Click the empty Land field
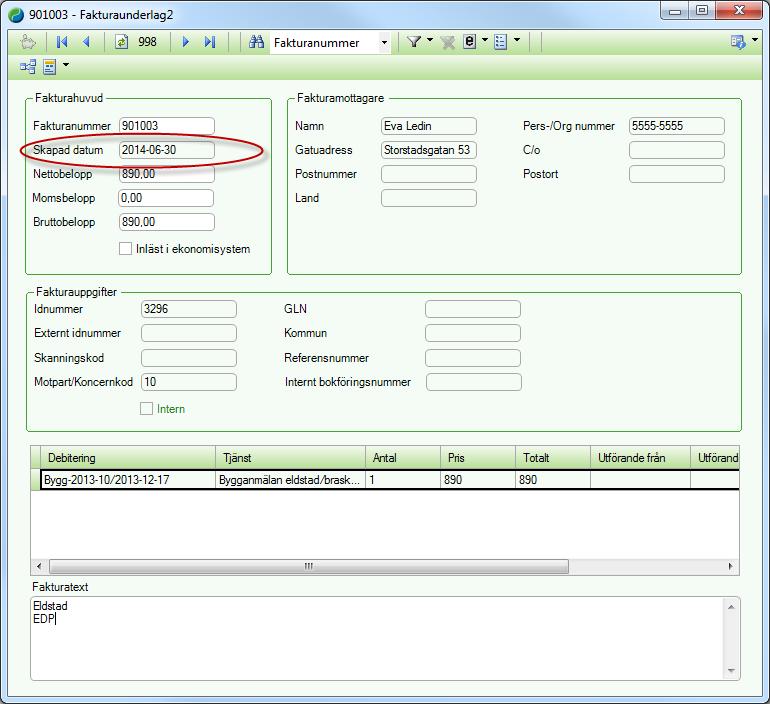This screenshot has height=704, width=770. (x=429, y=198)
